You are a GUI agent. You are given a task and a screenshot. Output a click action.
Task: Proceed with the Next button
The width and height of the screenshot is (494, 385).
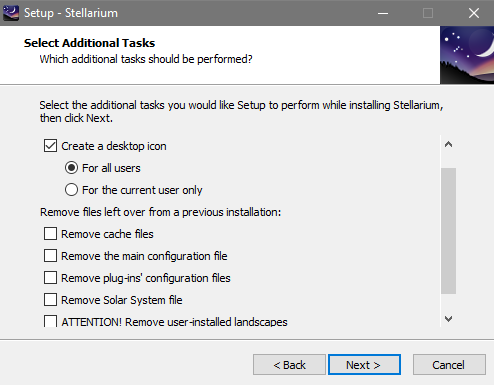tap(364, 365)
